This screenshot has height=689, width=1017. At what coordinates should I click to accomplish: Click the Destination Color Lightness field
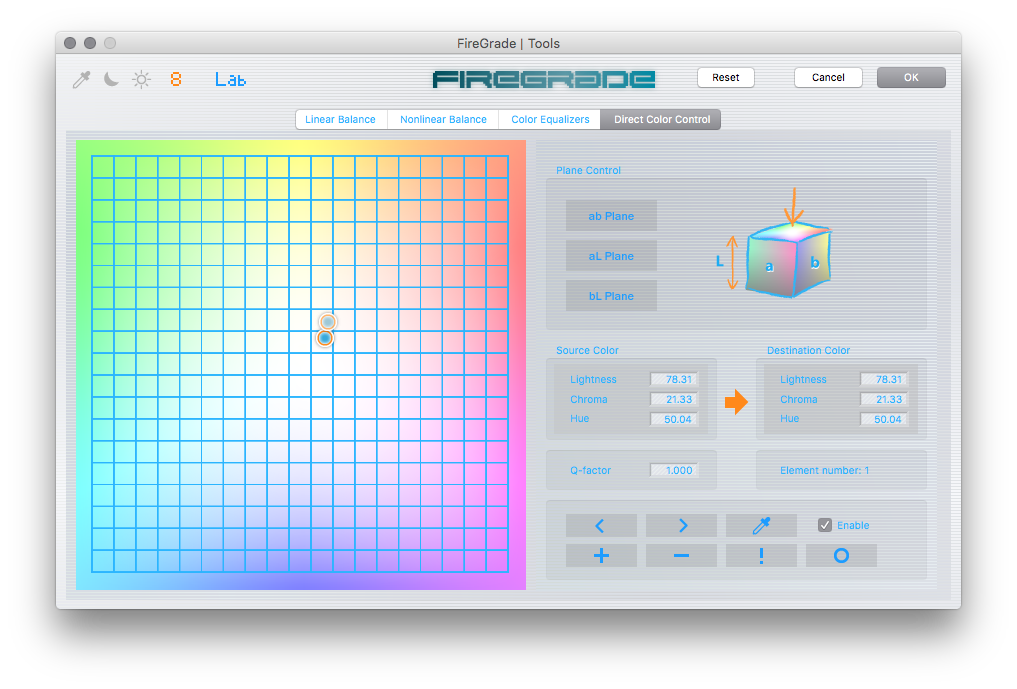point(884,379)
